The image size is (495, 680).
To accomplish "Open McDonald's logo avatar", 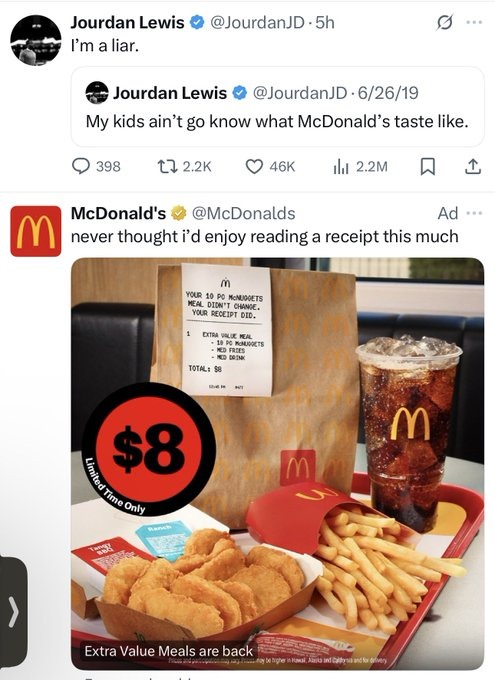I will click(36, 231).
